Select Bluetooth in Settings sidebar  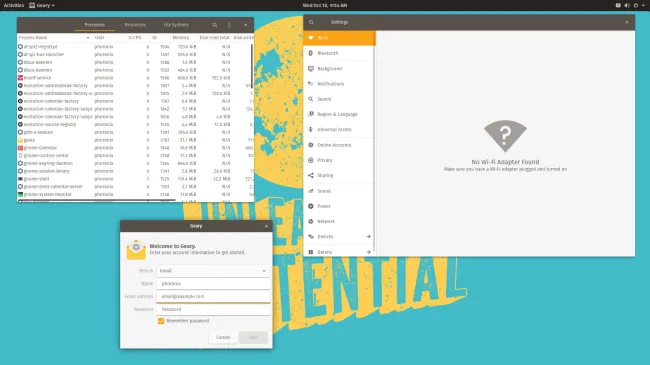[x=340, y=53]
